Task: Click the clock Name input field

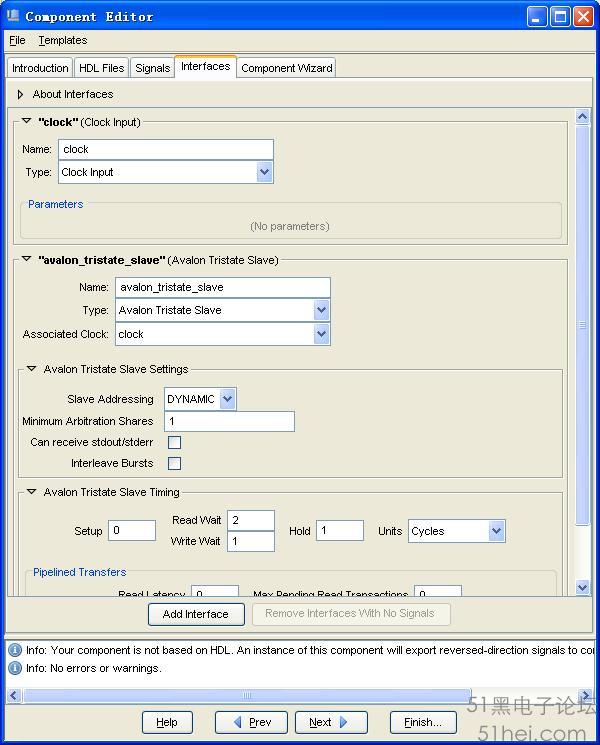Action: 166,149
